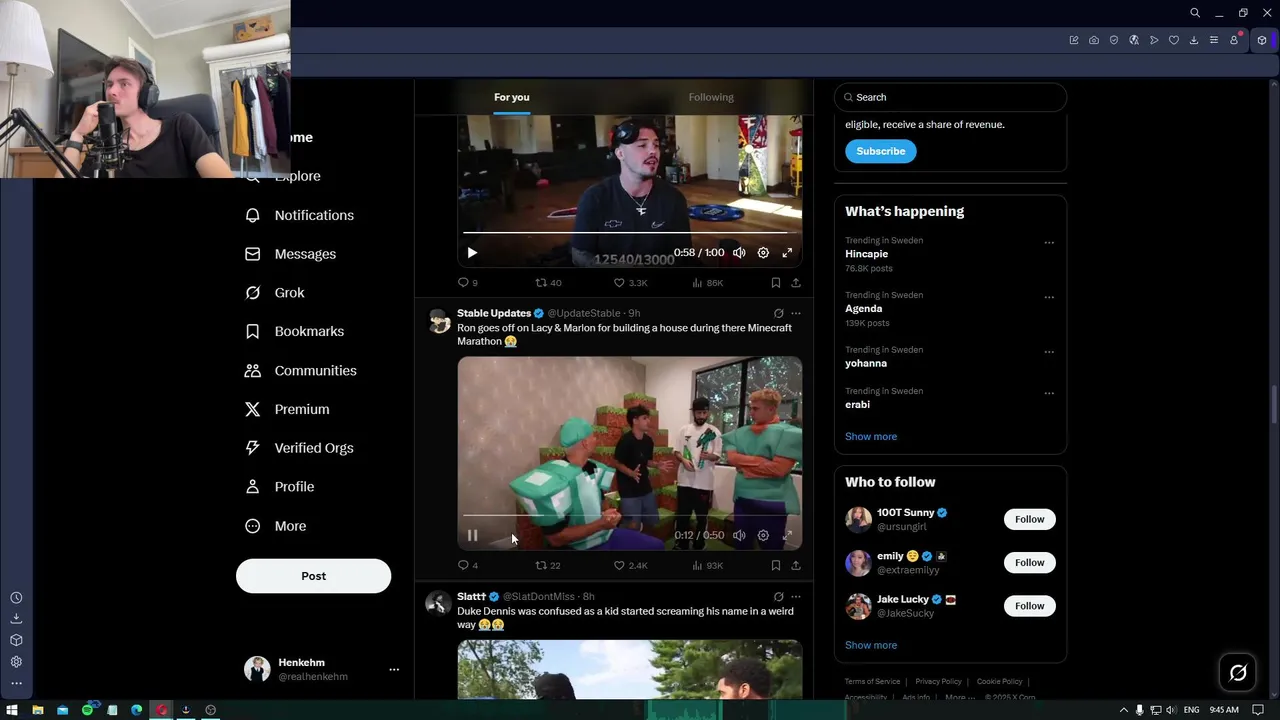Image resolution: width=1280 pixels, height=720 pixels.
Task: Open the More sidebar menu
Action: click(276, 526)
